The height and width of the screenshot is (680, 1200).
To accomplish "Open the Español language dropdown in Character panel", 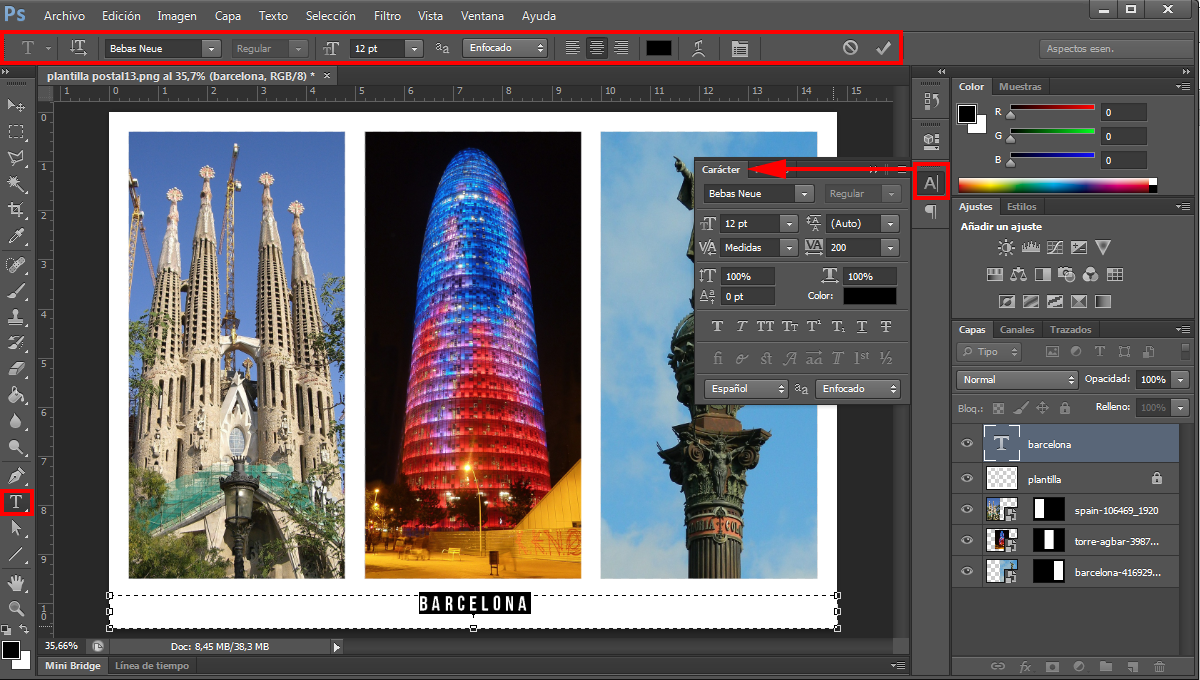I will 745,388.
